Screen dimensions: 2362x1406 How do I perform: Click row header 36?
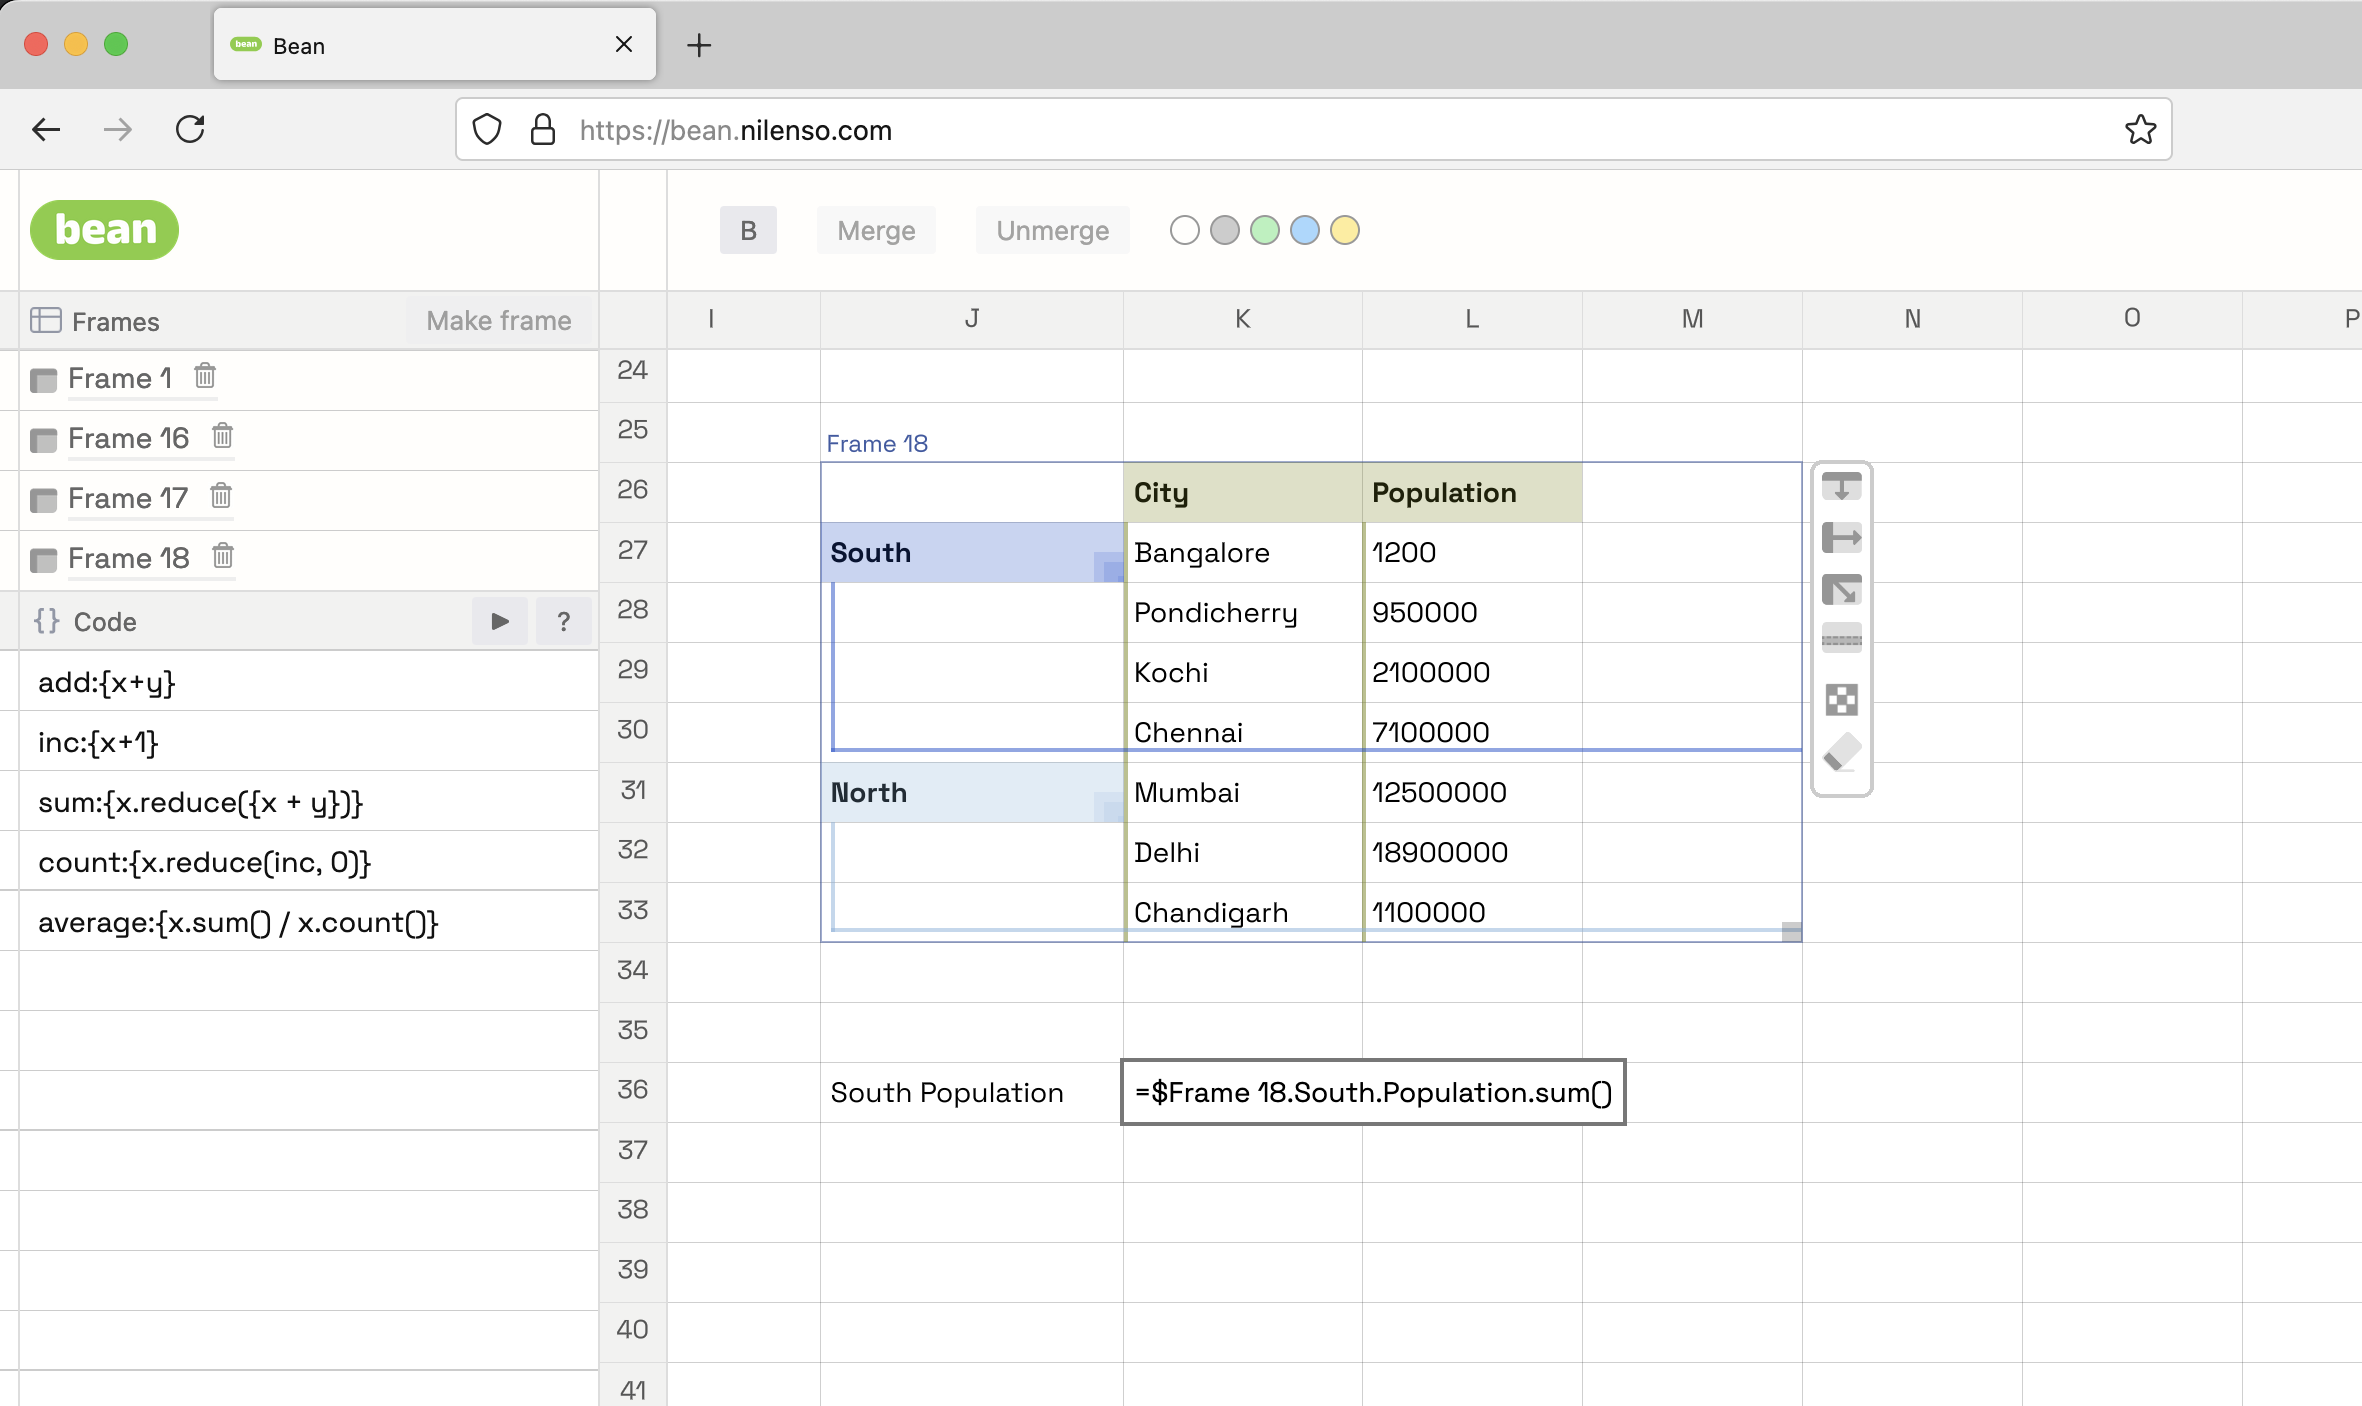[x=633, y=1090]
